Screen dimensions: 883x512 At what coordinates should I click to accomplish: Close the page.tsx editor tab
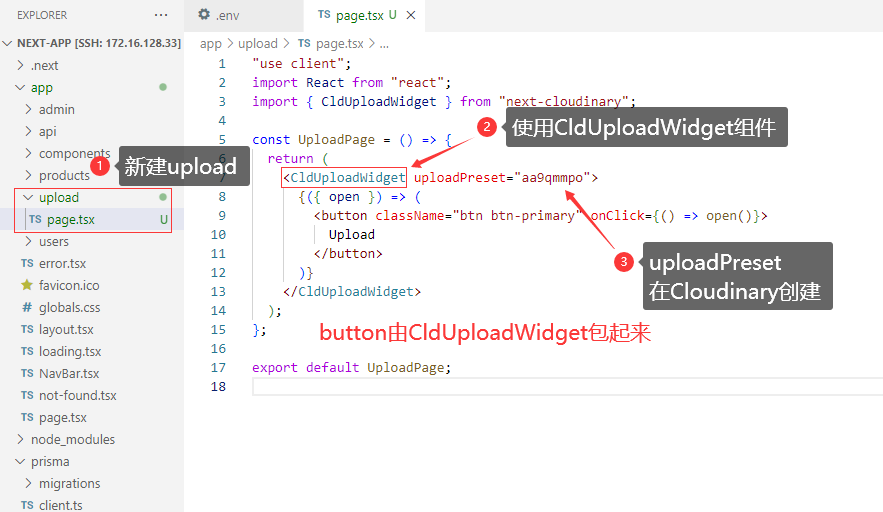(x=411, y=15)
